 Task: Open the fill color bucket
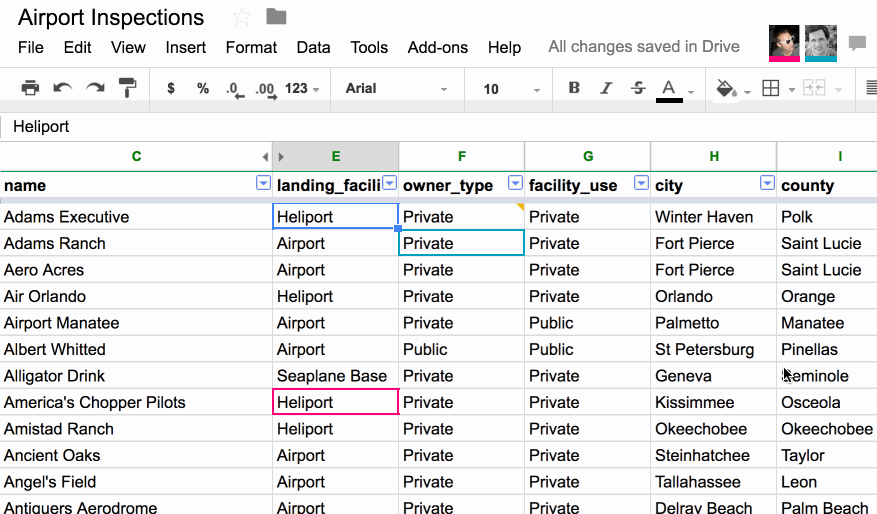pos(726,89)
